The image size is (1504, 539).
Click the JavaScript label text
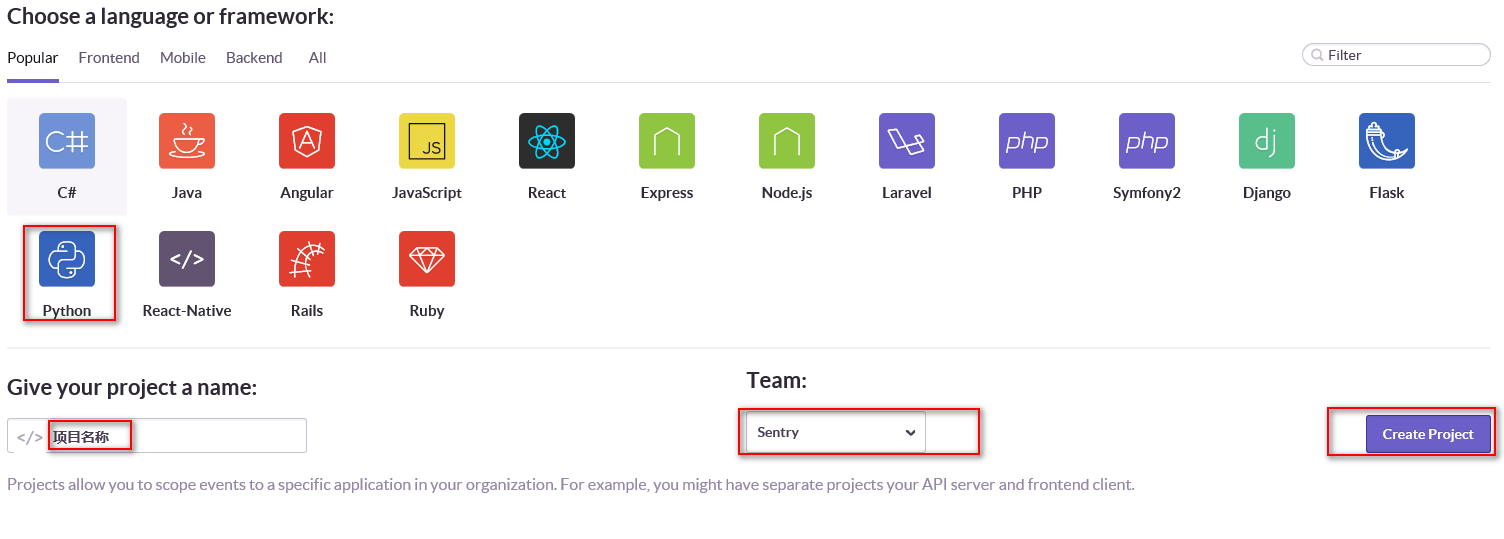tap(427, 193)
